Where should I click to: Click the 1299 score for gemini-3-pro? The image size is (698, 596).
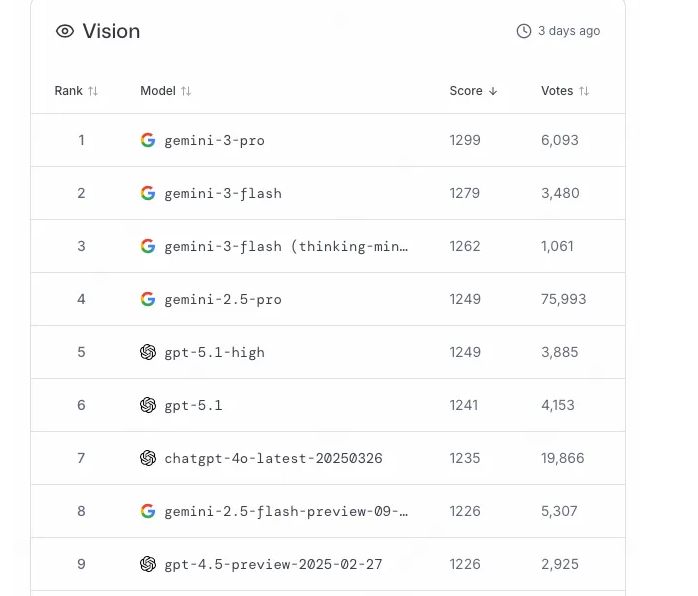coord(465,140)
